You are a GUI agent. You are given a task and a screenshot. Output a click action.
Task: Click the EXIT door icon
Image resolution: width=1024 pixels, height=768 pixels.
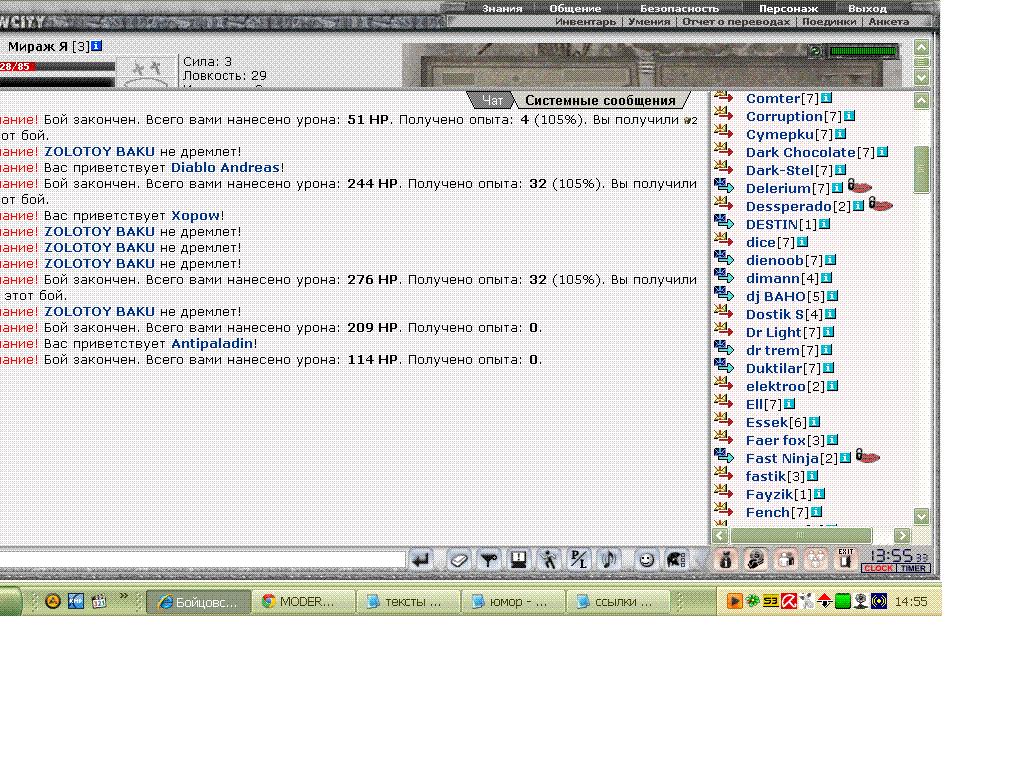coord(846,559)
